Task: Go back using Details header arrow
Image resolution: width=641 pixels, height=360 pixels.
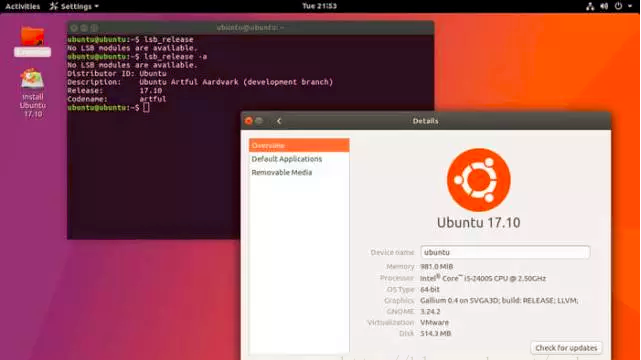Action: [x=279, y=121]
